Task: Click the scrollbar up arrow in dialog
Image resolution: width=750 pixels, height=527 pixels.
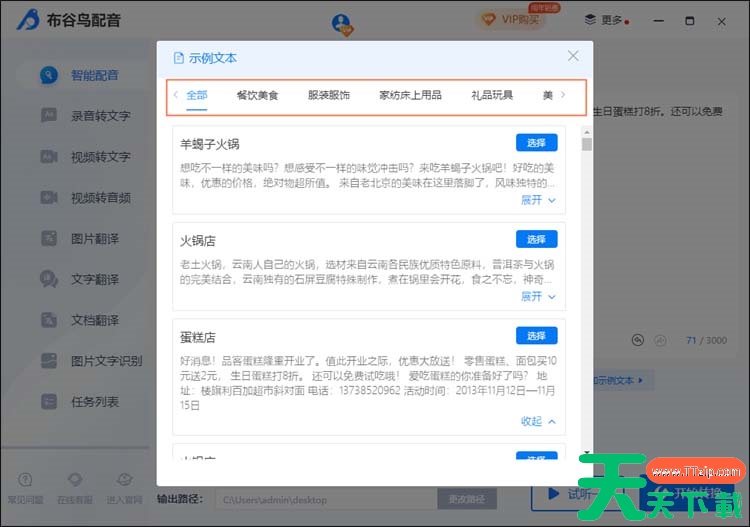Action: point(587,132)
